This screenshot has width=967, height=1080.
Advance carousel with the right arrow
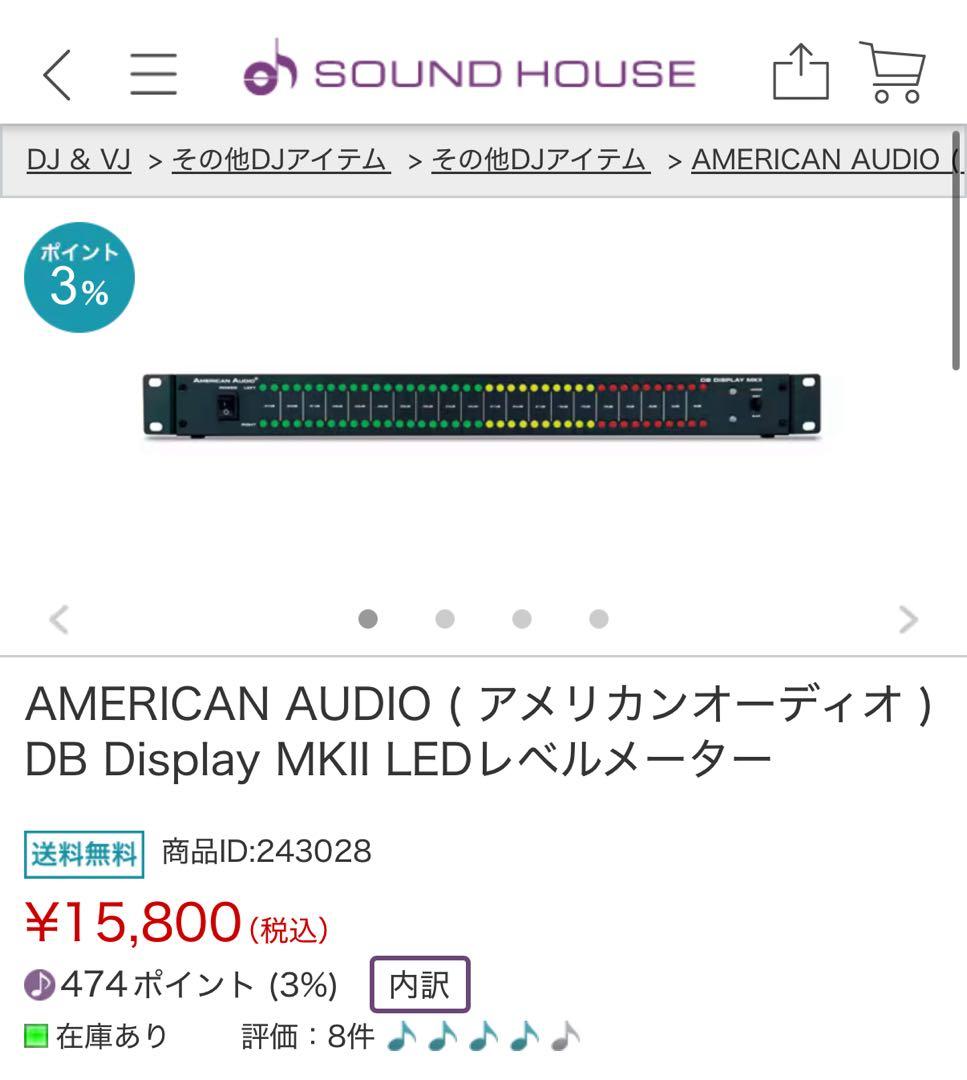(x=907, y=619)
